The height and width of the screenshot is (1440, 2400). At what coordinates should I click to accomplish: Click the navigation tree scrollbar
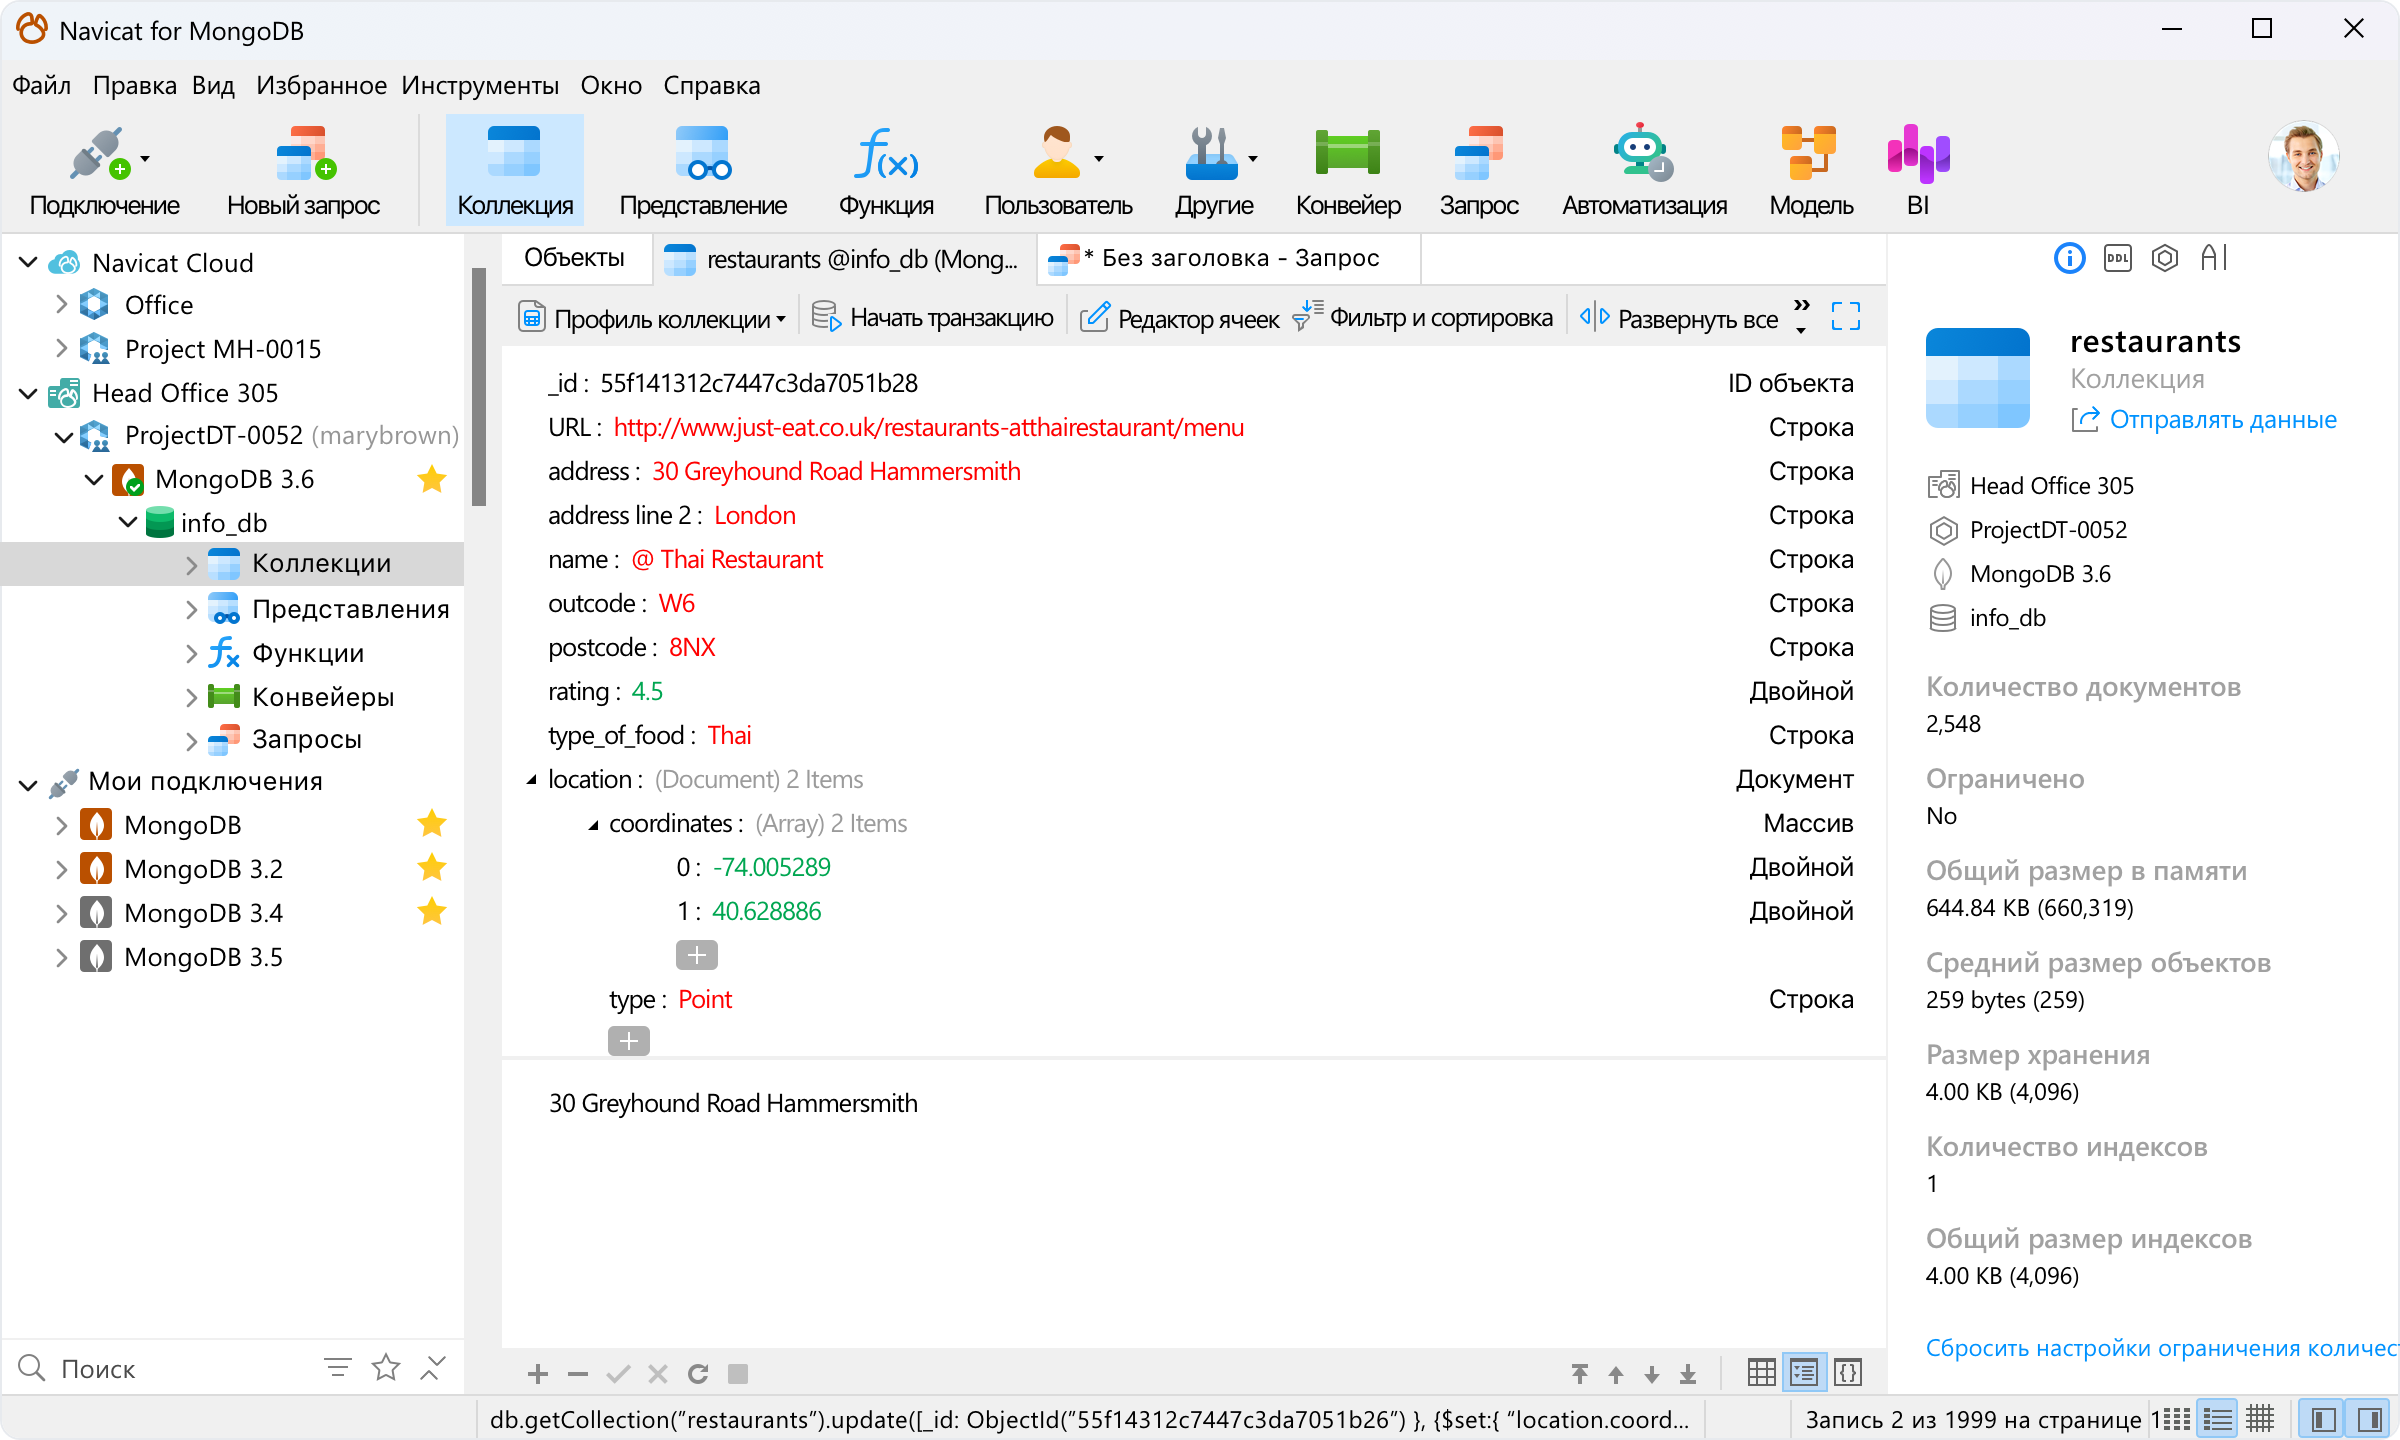(x=478, y=385)
